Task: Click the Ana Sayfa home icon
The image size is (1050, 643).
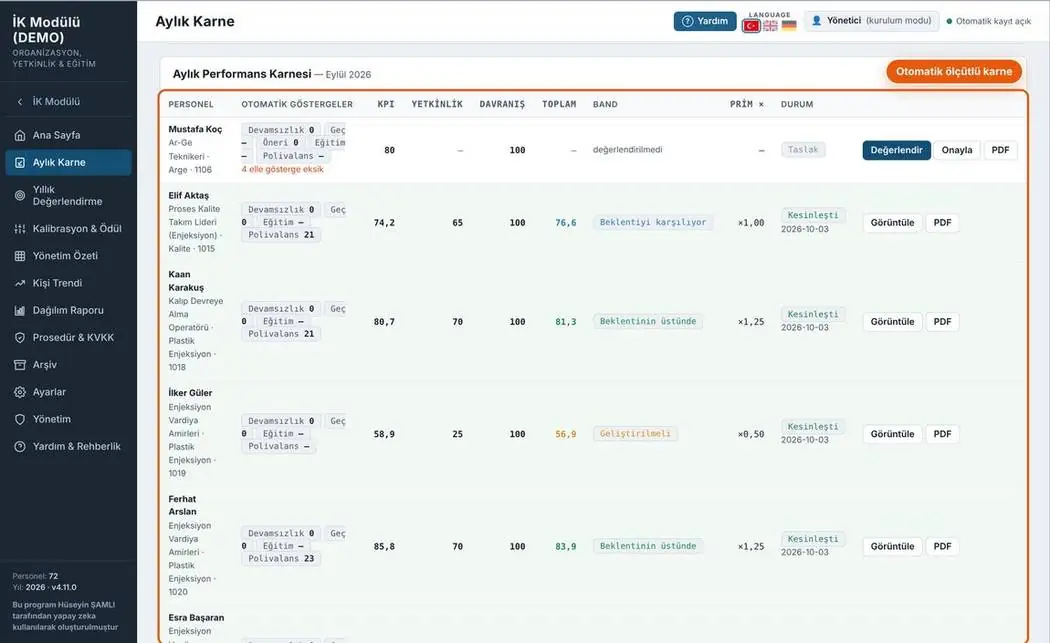Action: 20,135
